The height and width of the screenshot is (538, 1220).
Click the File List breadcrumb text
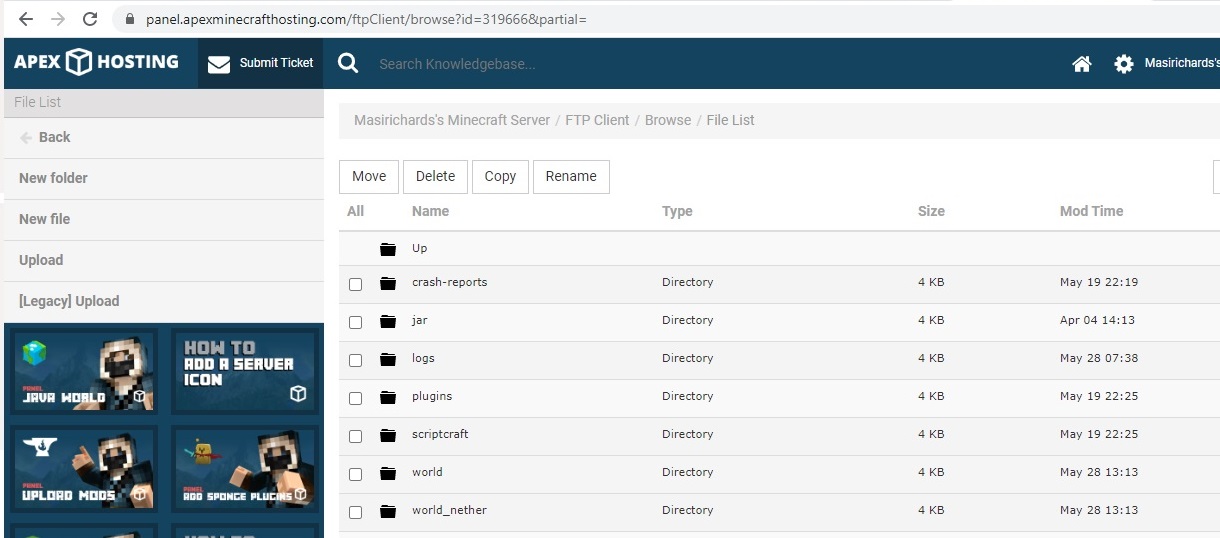730,120
